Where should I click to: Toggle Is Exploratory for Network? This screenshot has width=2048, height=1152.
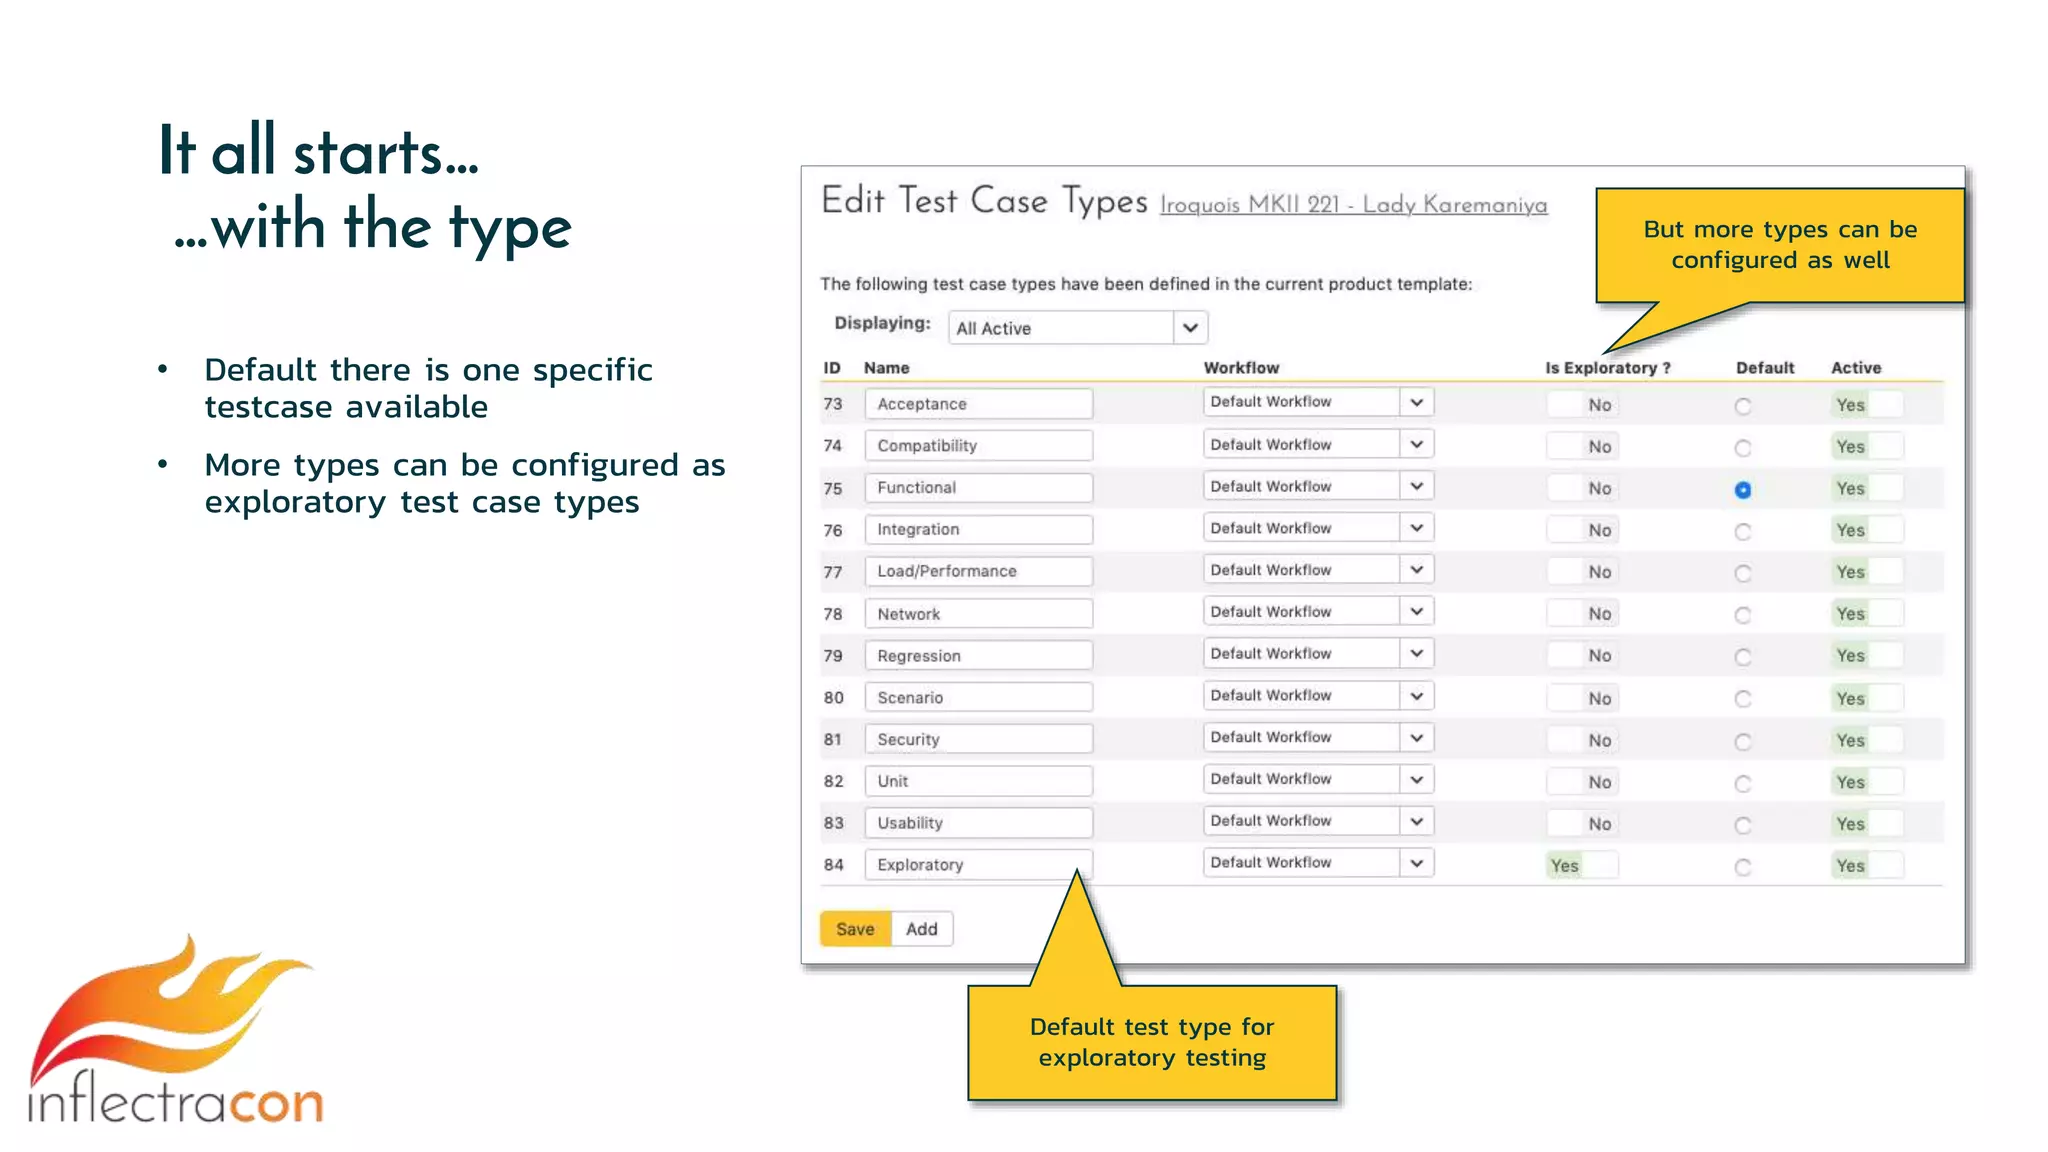tap(1582, 614)
